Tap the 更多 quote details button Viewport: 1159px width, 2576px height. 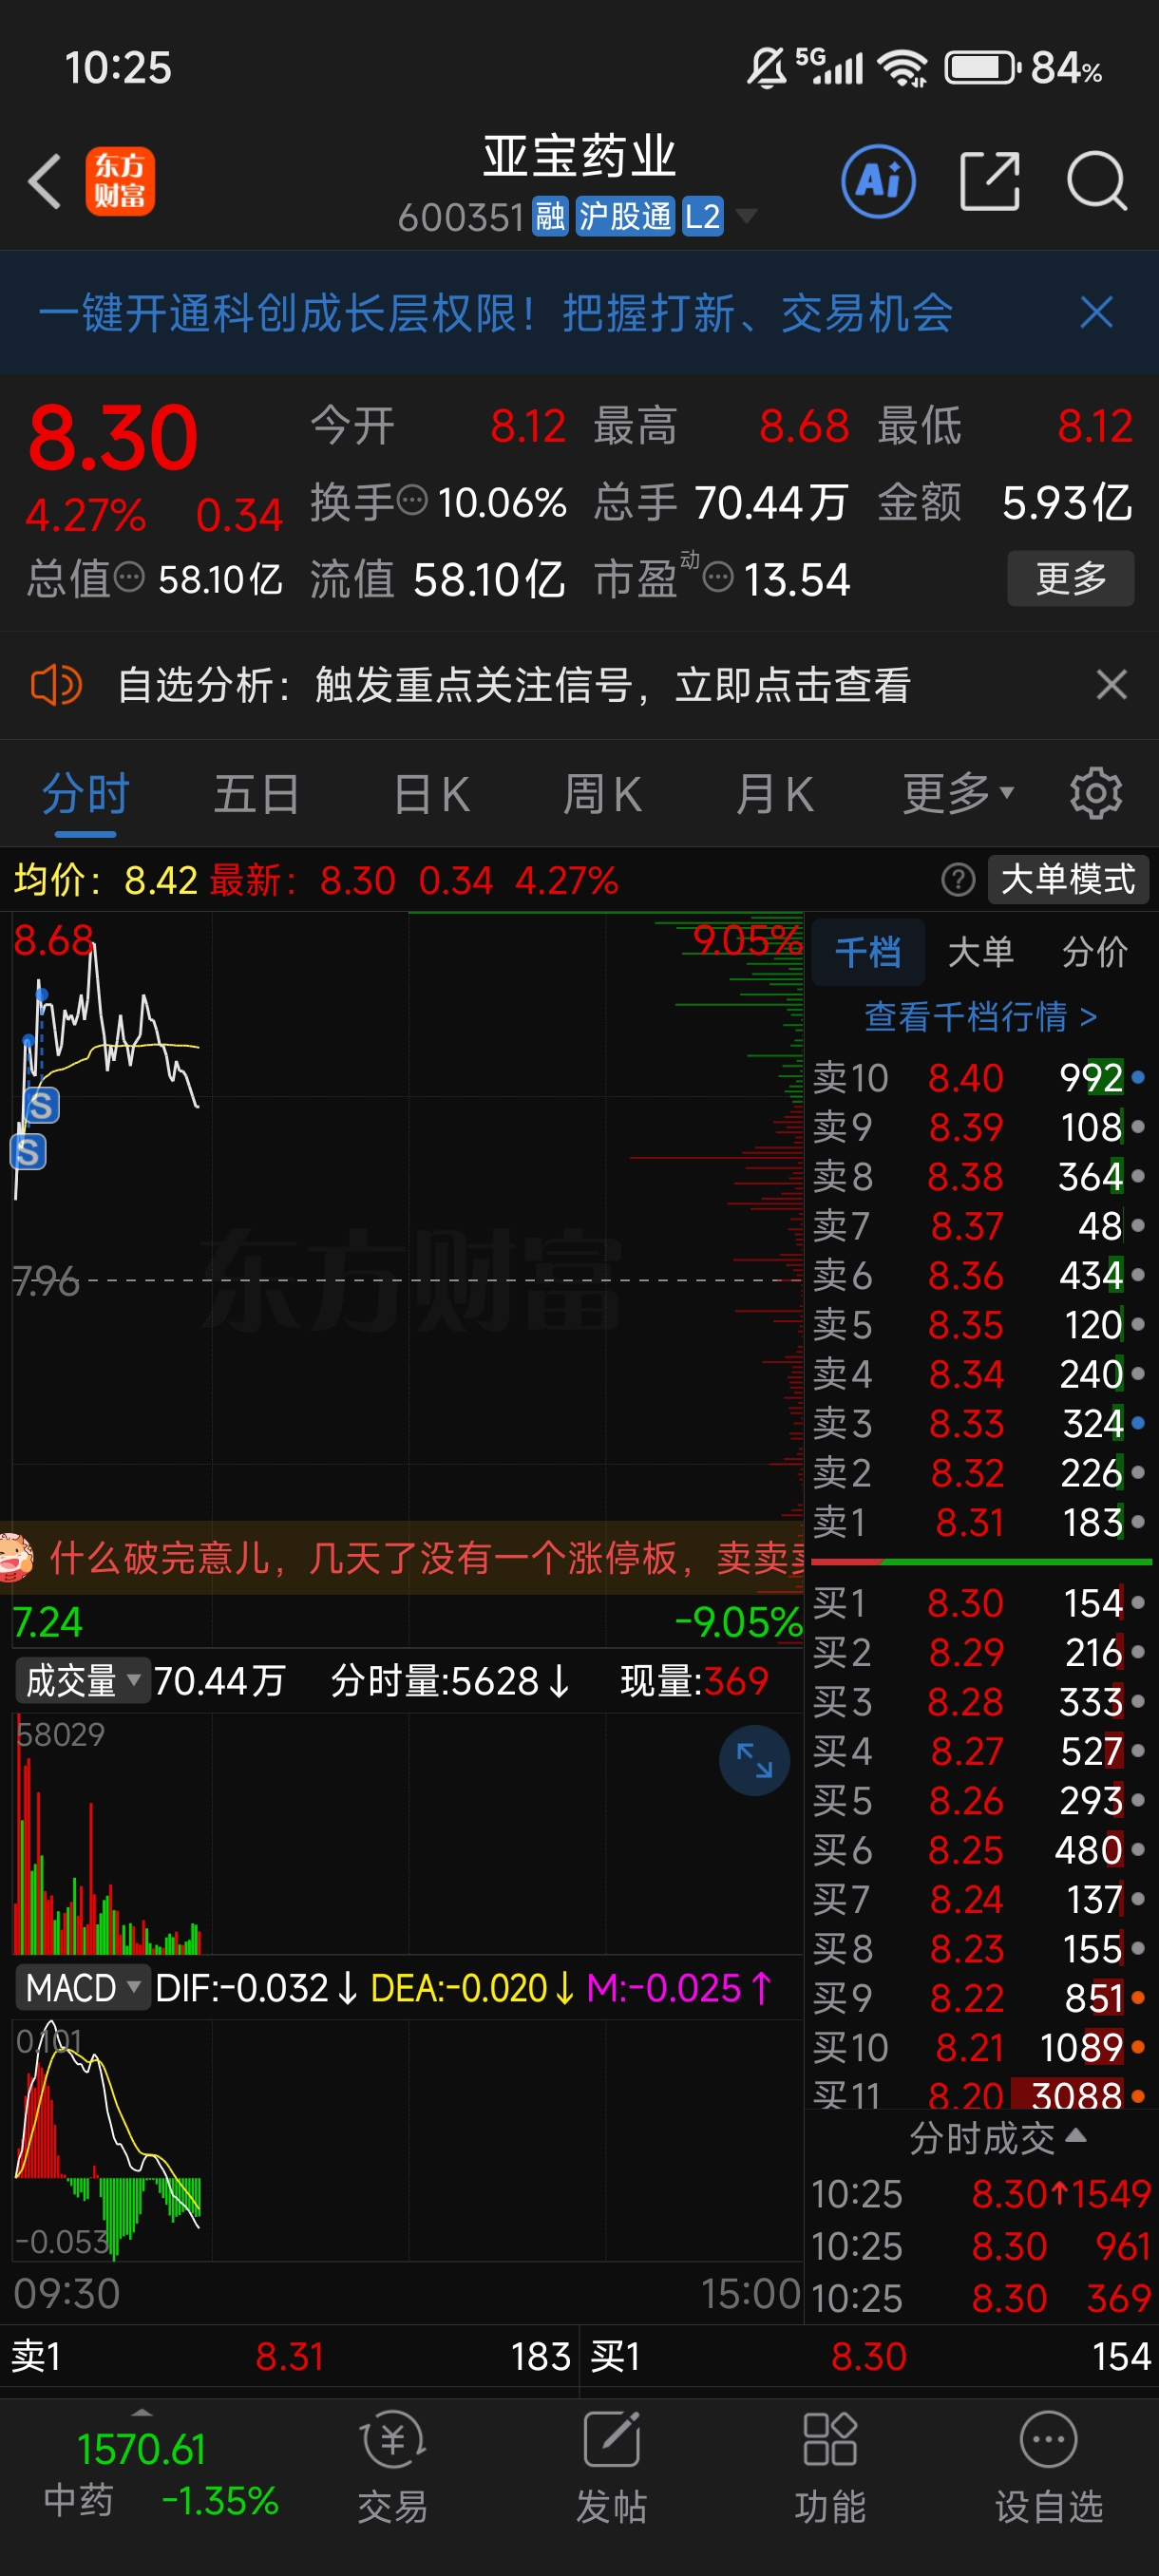[1070, 577]
